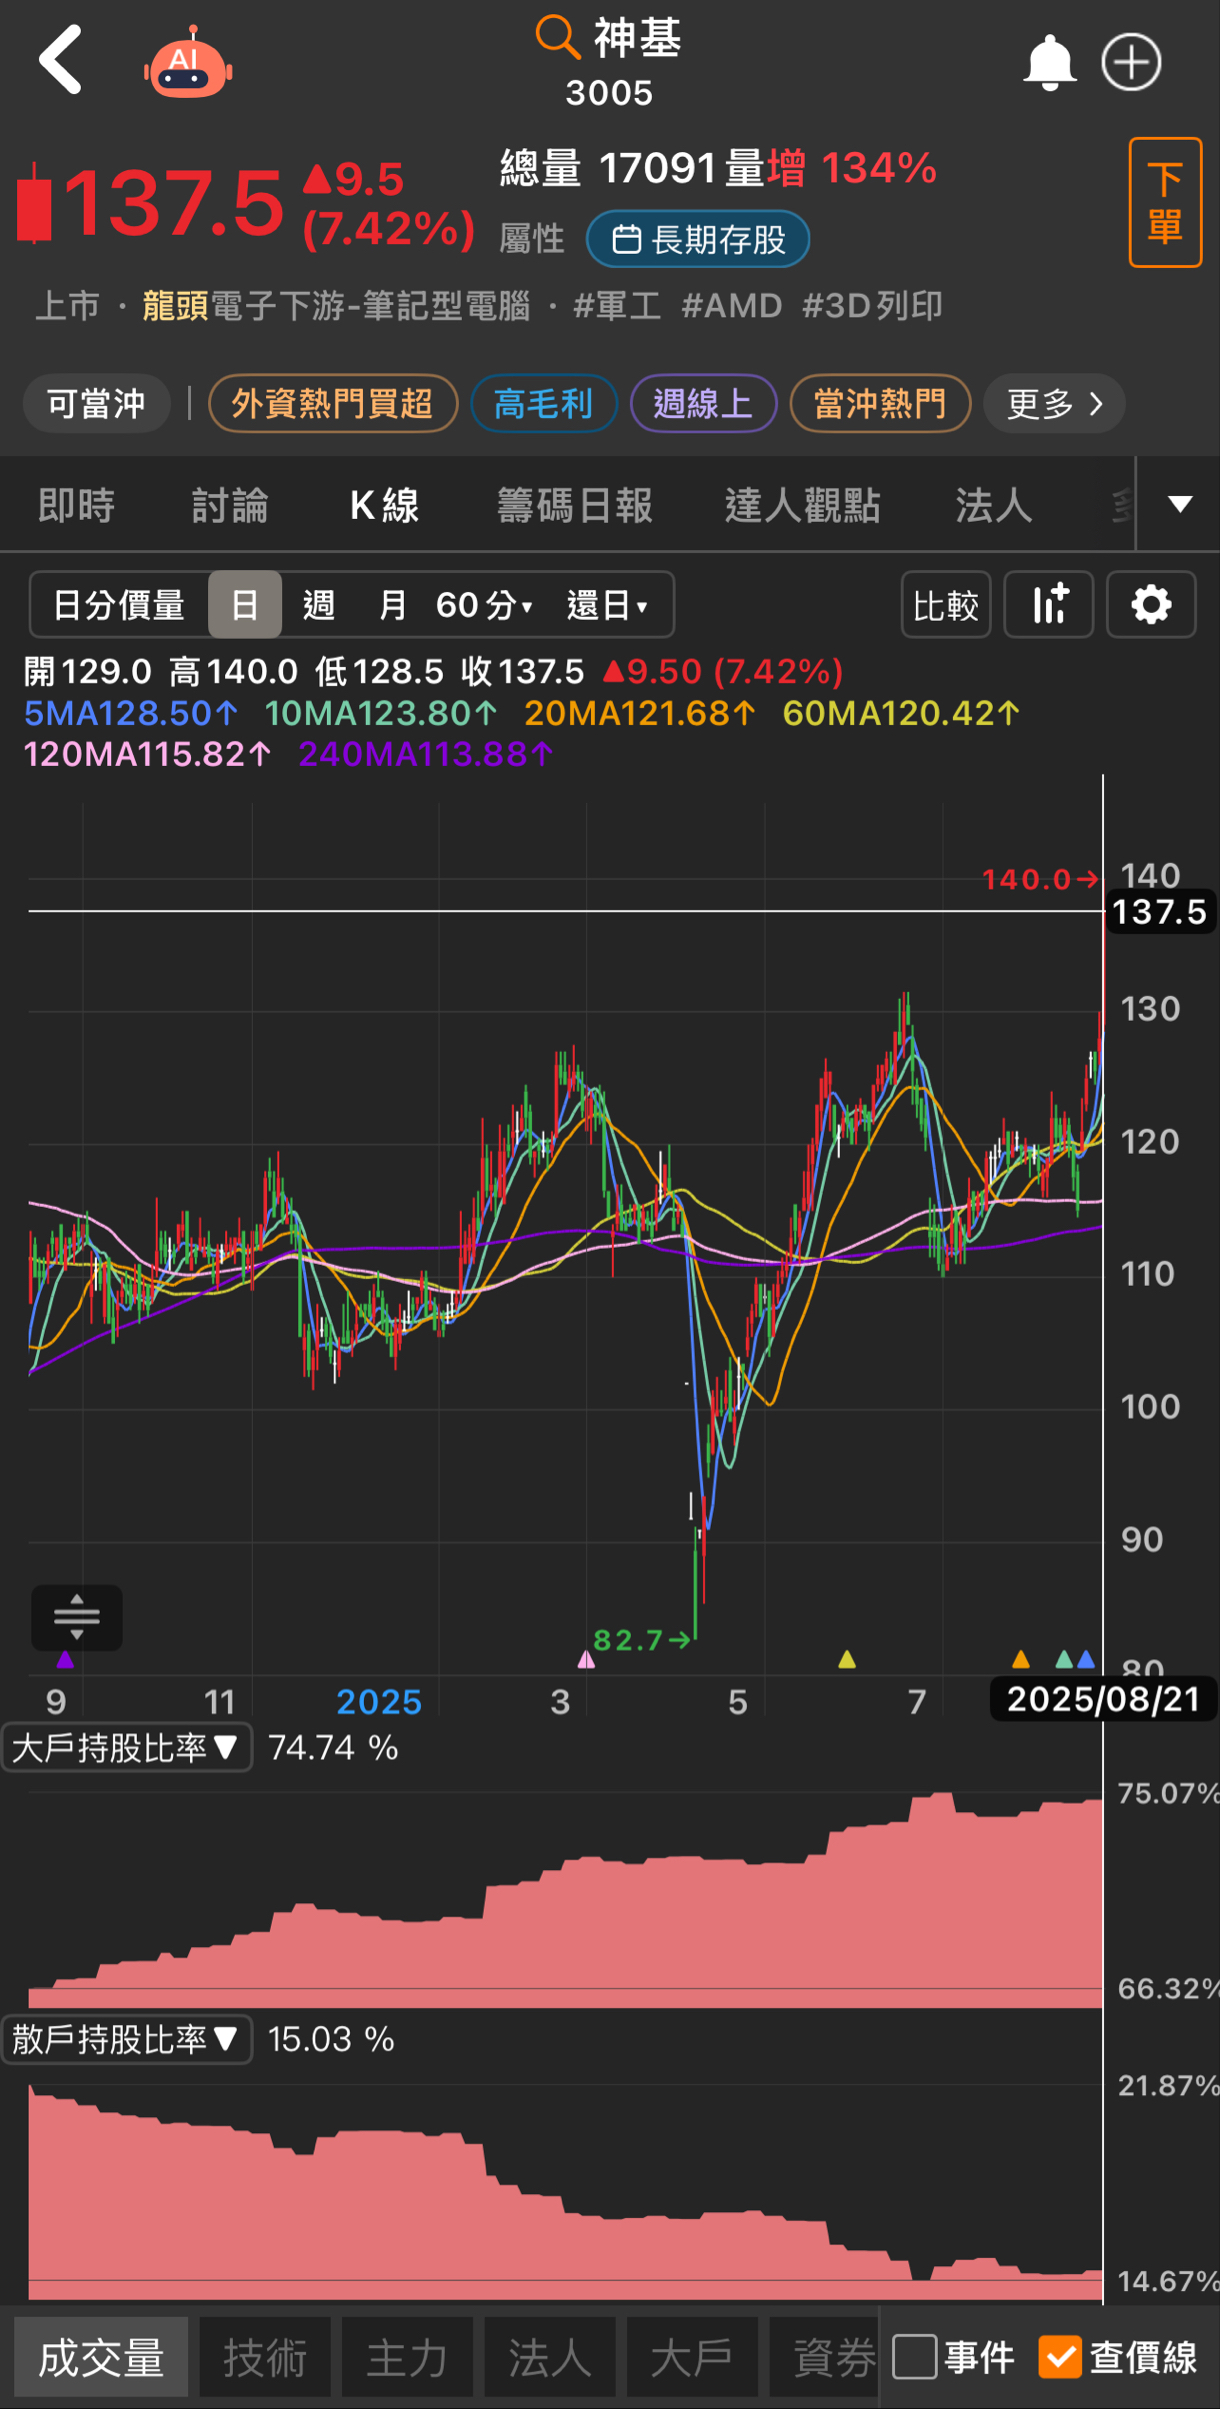Tap the back arrow icon
The width and height of the screenshot is (1220, 2409).
[x=60, y=61]
